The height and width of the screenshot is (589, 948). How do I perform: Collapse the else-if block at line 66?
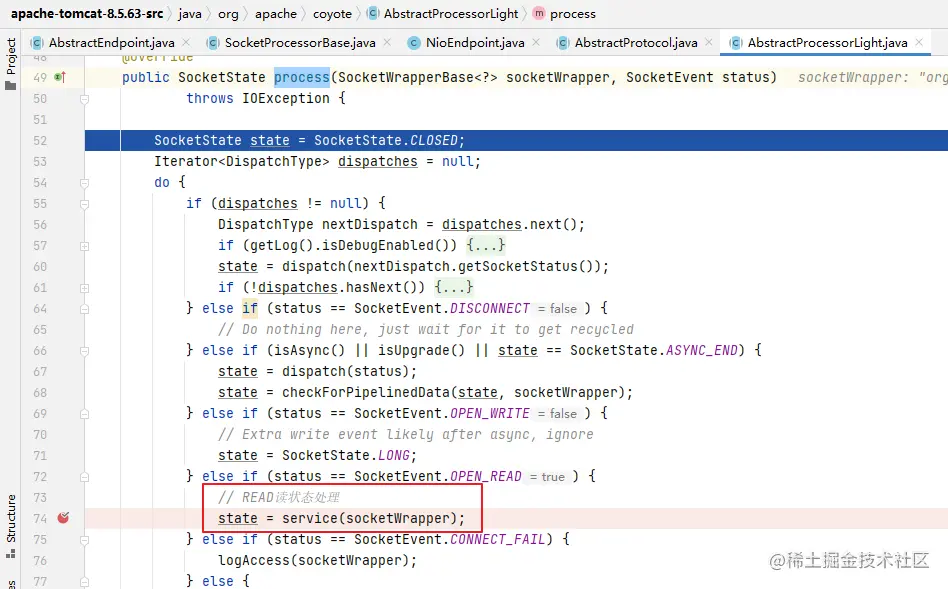coord(85,351)
